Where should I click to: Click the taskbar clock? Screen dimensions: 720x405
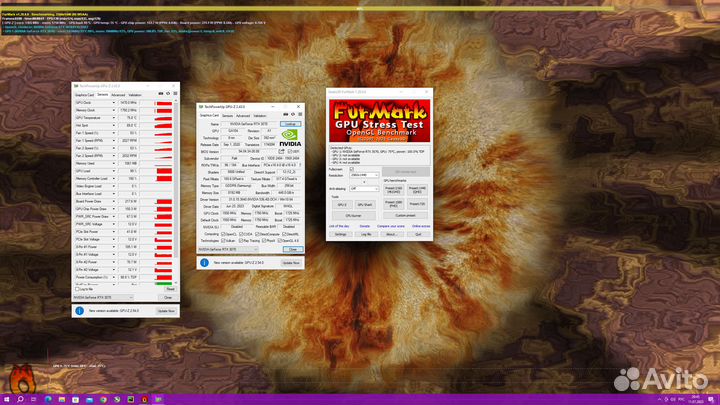pyautogui.click(x=696, y=399)
